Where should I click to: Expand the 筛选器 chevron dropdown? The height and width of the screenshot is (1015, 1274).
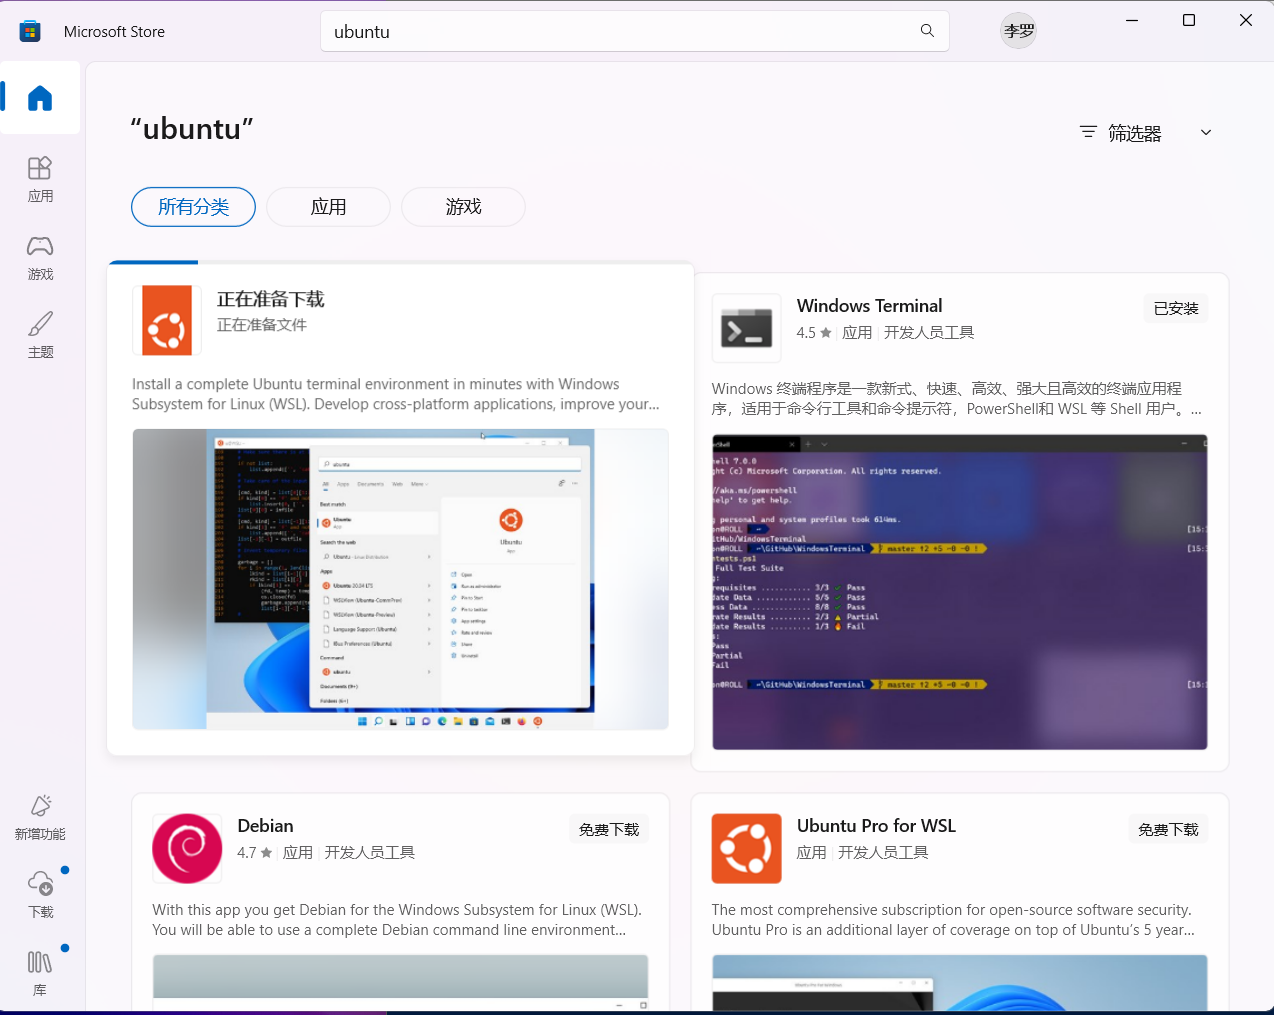coord(1206,132)
